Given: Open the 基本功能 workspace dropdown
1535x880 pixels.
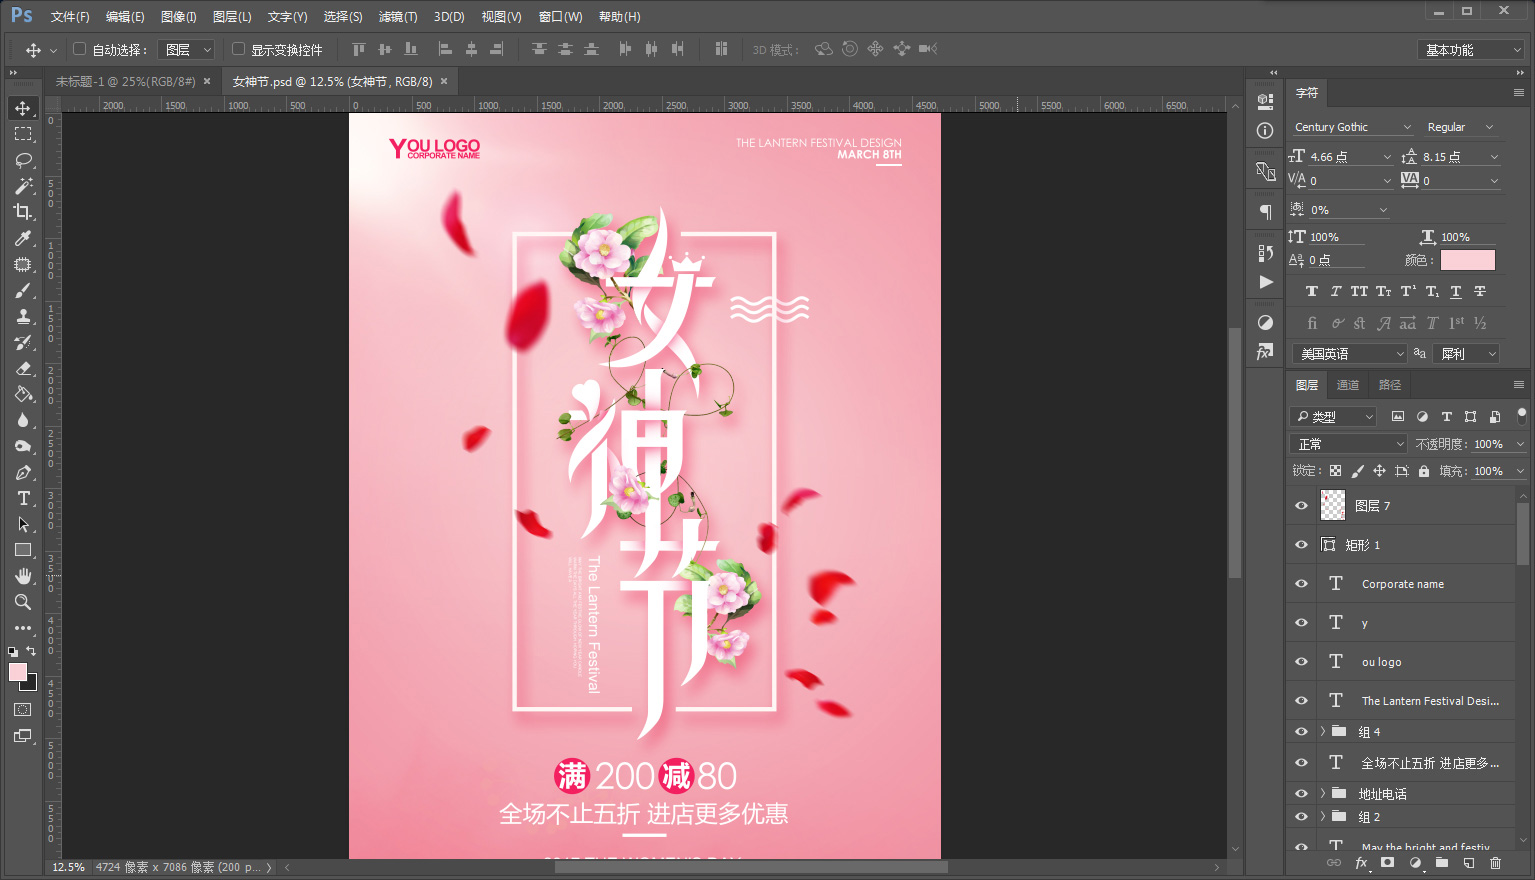Looking at the screenshot, I should [x=1471, y=50].
